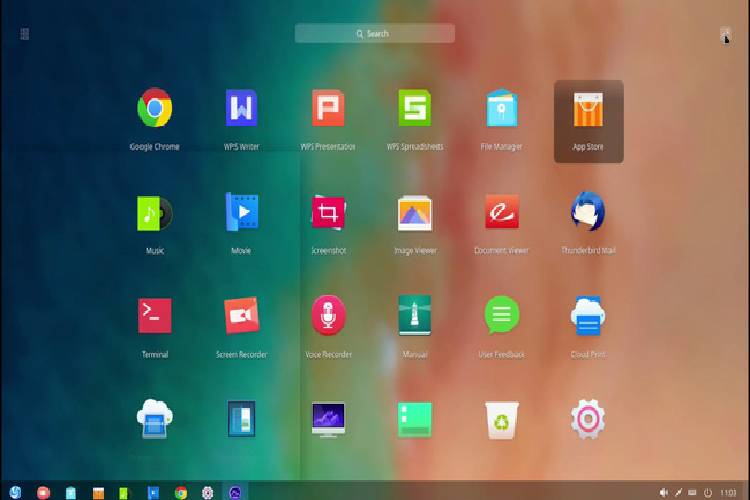Click the Search field at top
The image size is (750, 500).
[375, 33]
